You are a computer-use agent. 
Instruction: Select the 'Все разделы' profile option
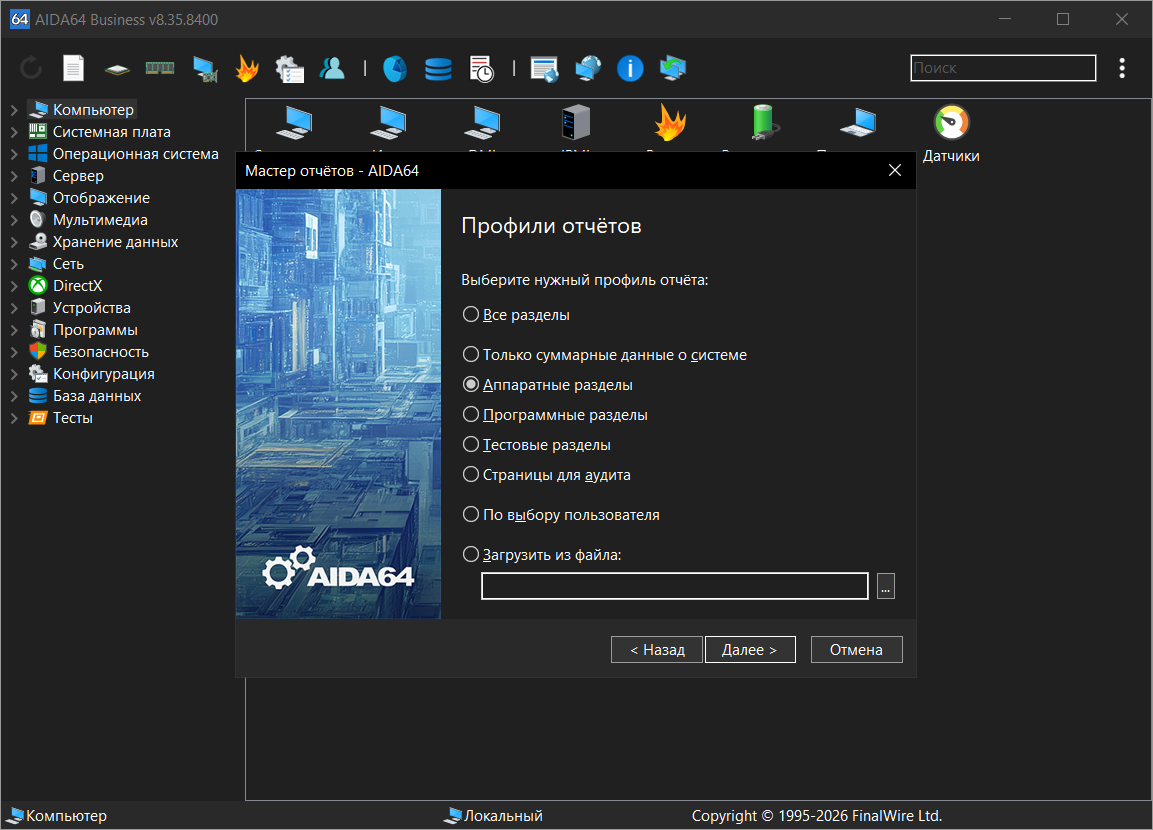tap(516, 315)
